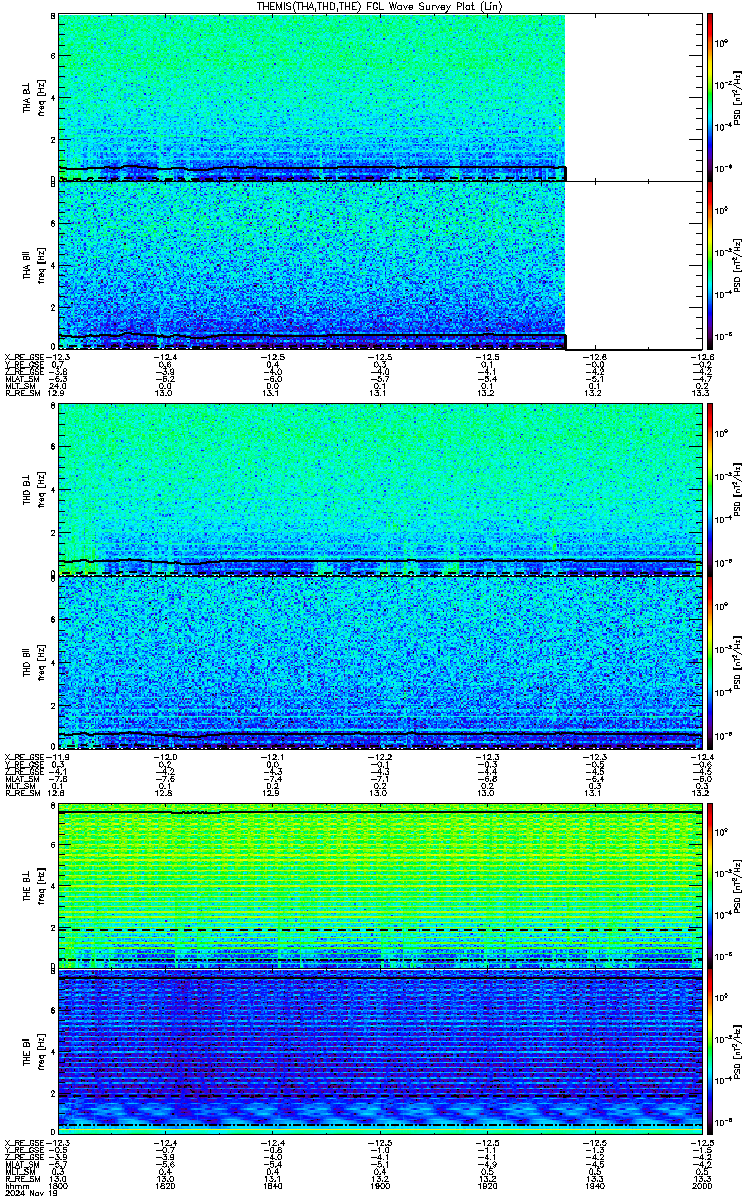The image size is (750, 1200).
Task: Click the R_RE_SM row label under THD panels
Action: click(22, 792)
